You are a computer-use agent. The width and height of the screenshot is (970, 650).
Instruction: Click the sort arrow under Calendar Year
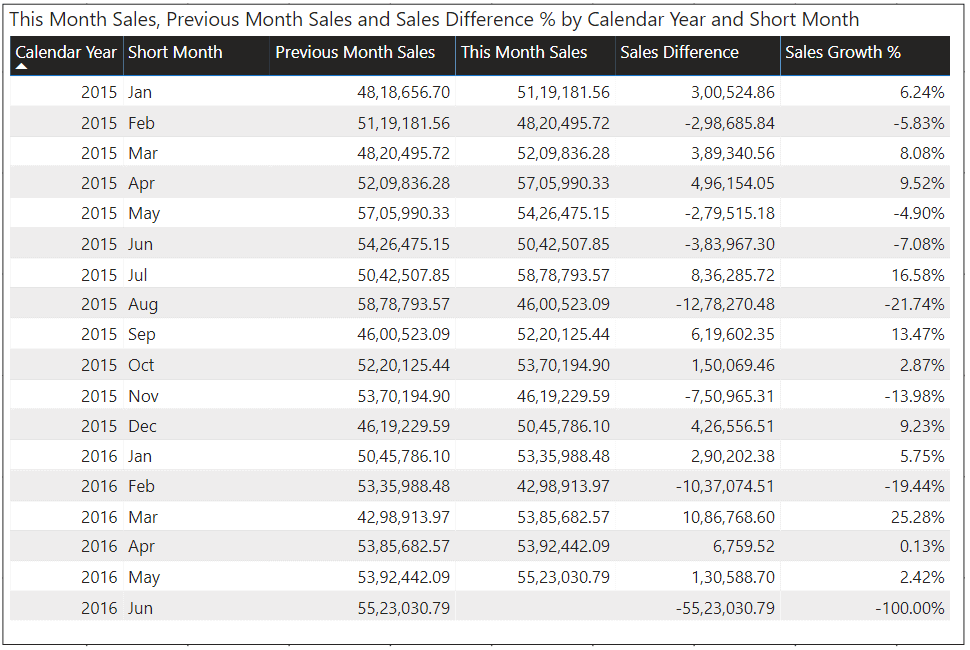pyautogui.click(x=21, y=67)
